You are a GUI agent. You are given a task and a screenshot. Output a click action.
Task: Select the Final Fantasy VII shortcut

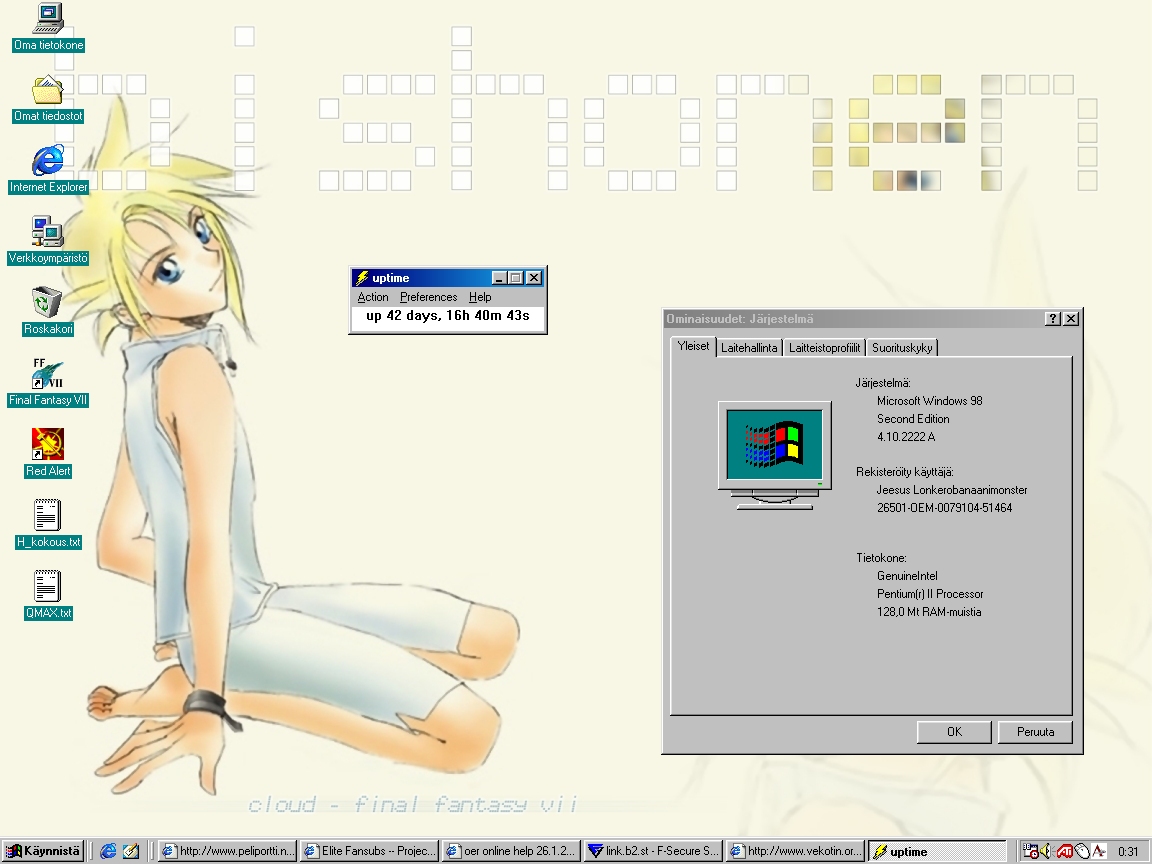click(48, 374)
